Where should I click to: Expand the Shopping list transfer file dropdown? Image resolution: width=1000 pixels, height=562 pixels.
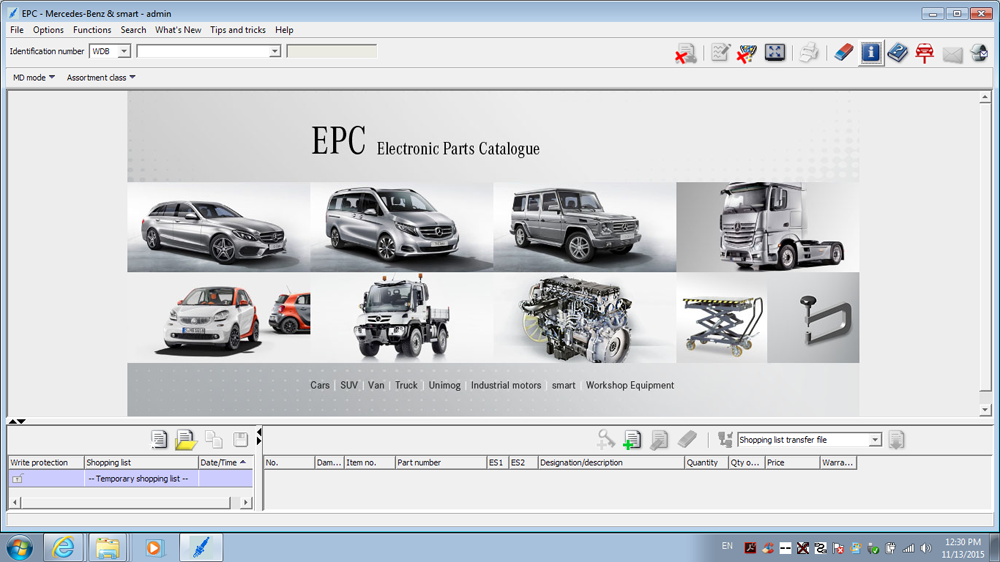[875, 440]
